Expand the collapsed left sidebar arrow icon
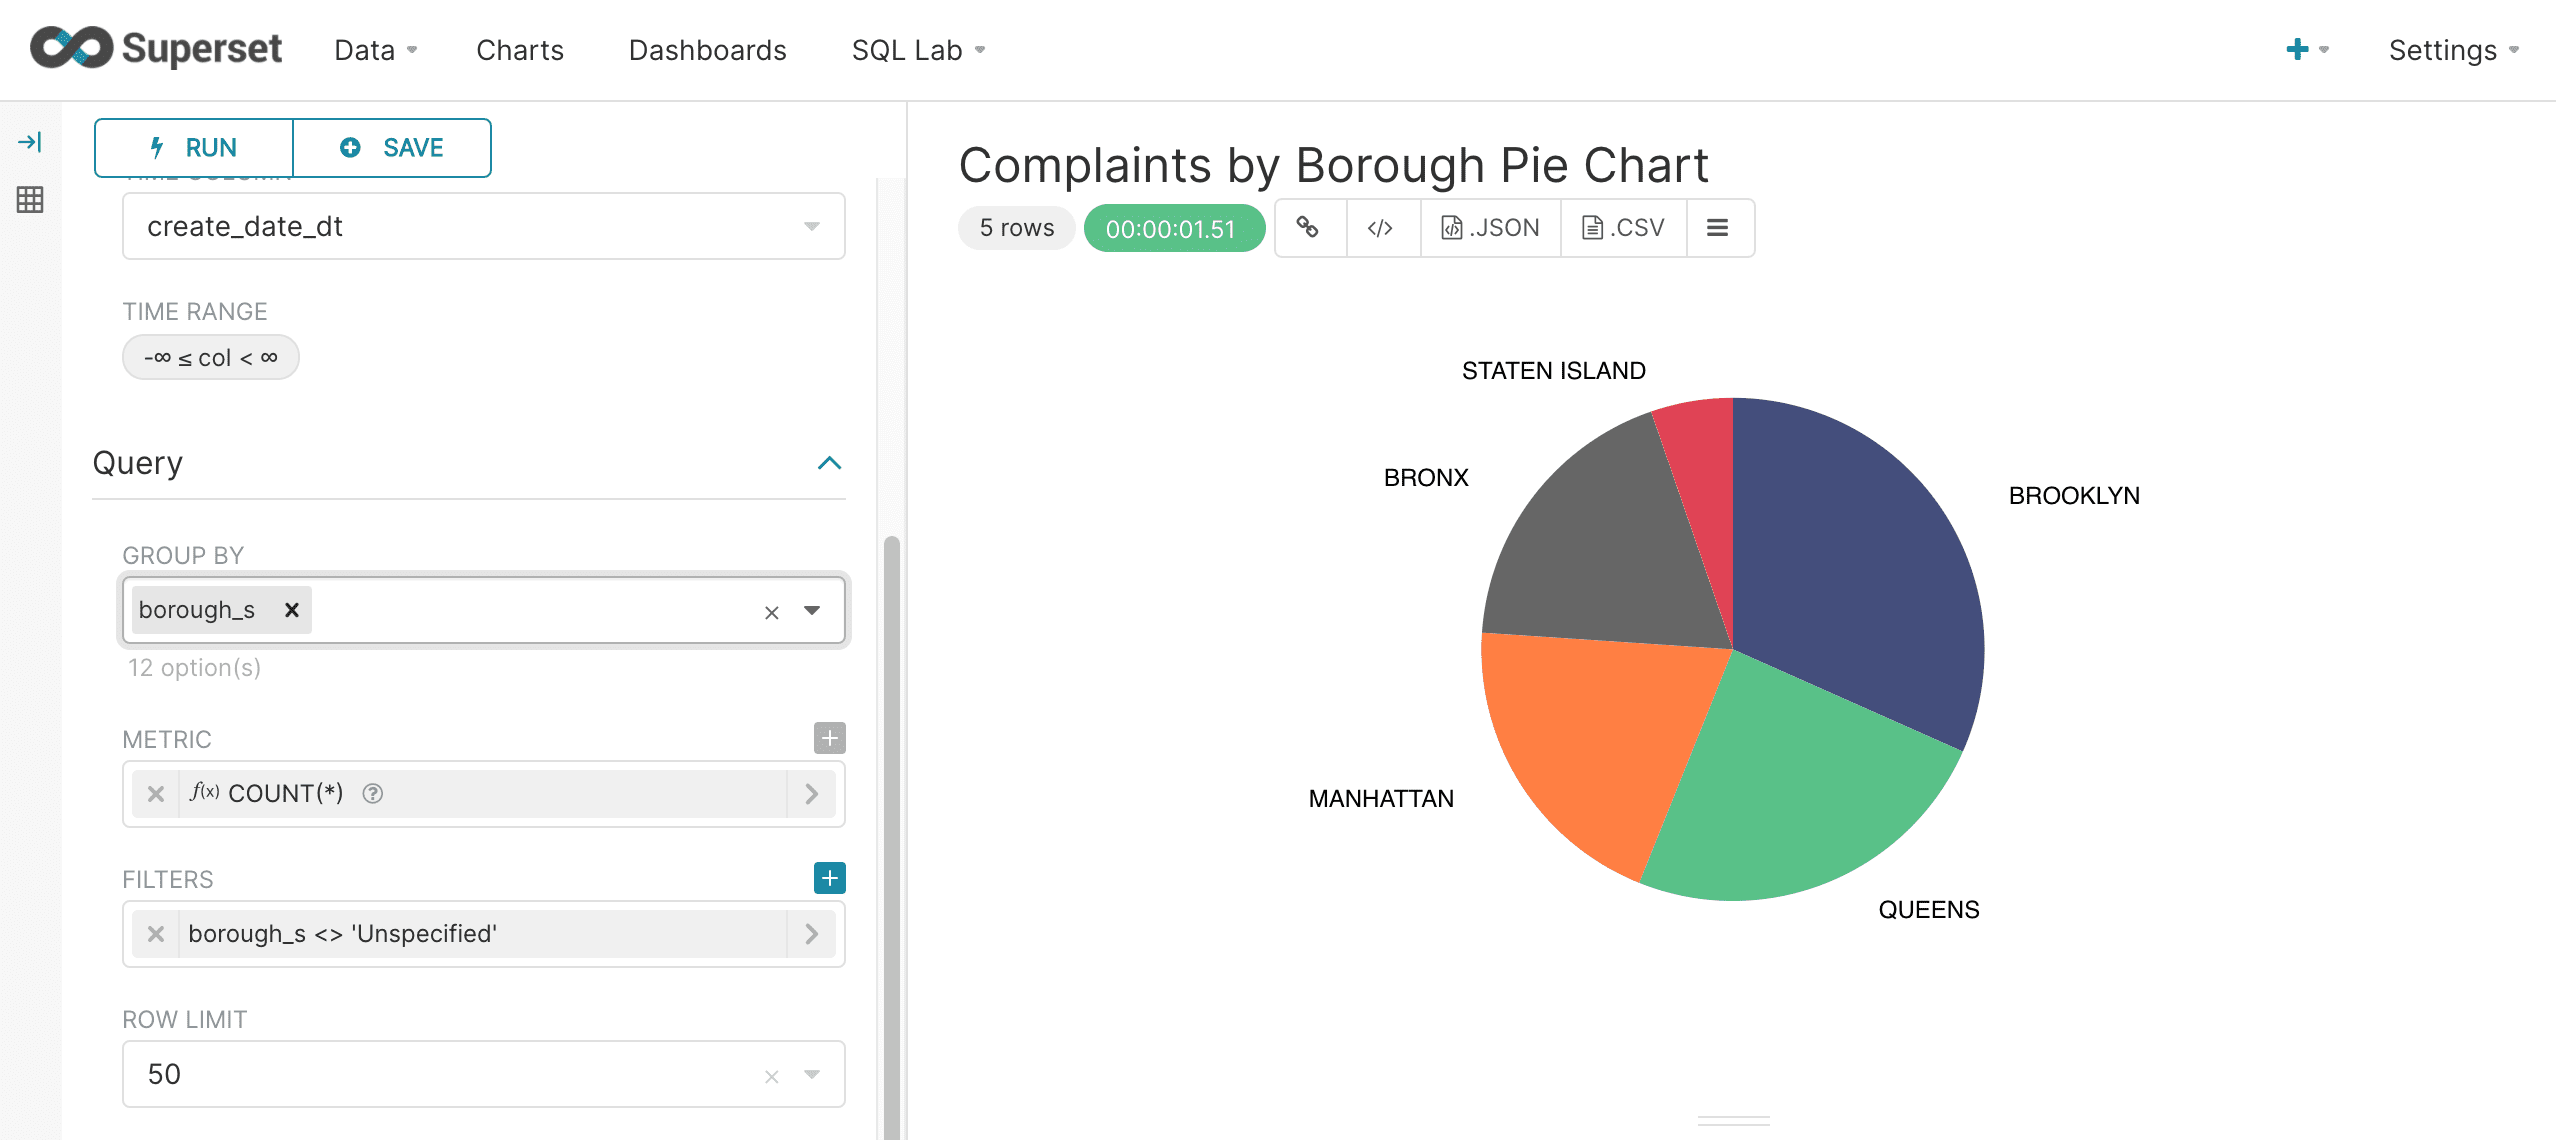The width and height of the screenshot is (2556, 1140). (x=30, y=142)
